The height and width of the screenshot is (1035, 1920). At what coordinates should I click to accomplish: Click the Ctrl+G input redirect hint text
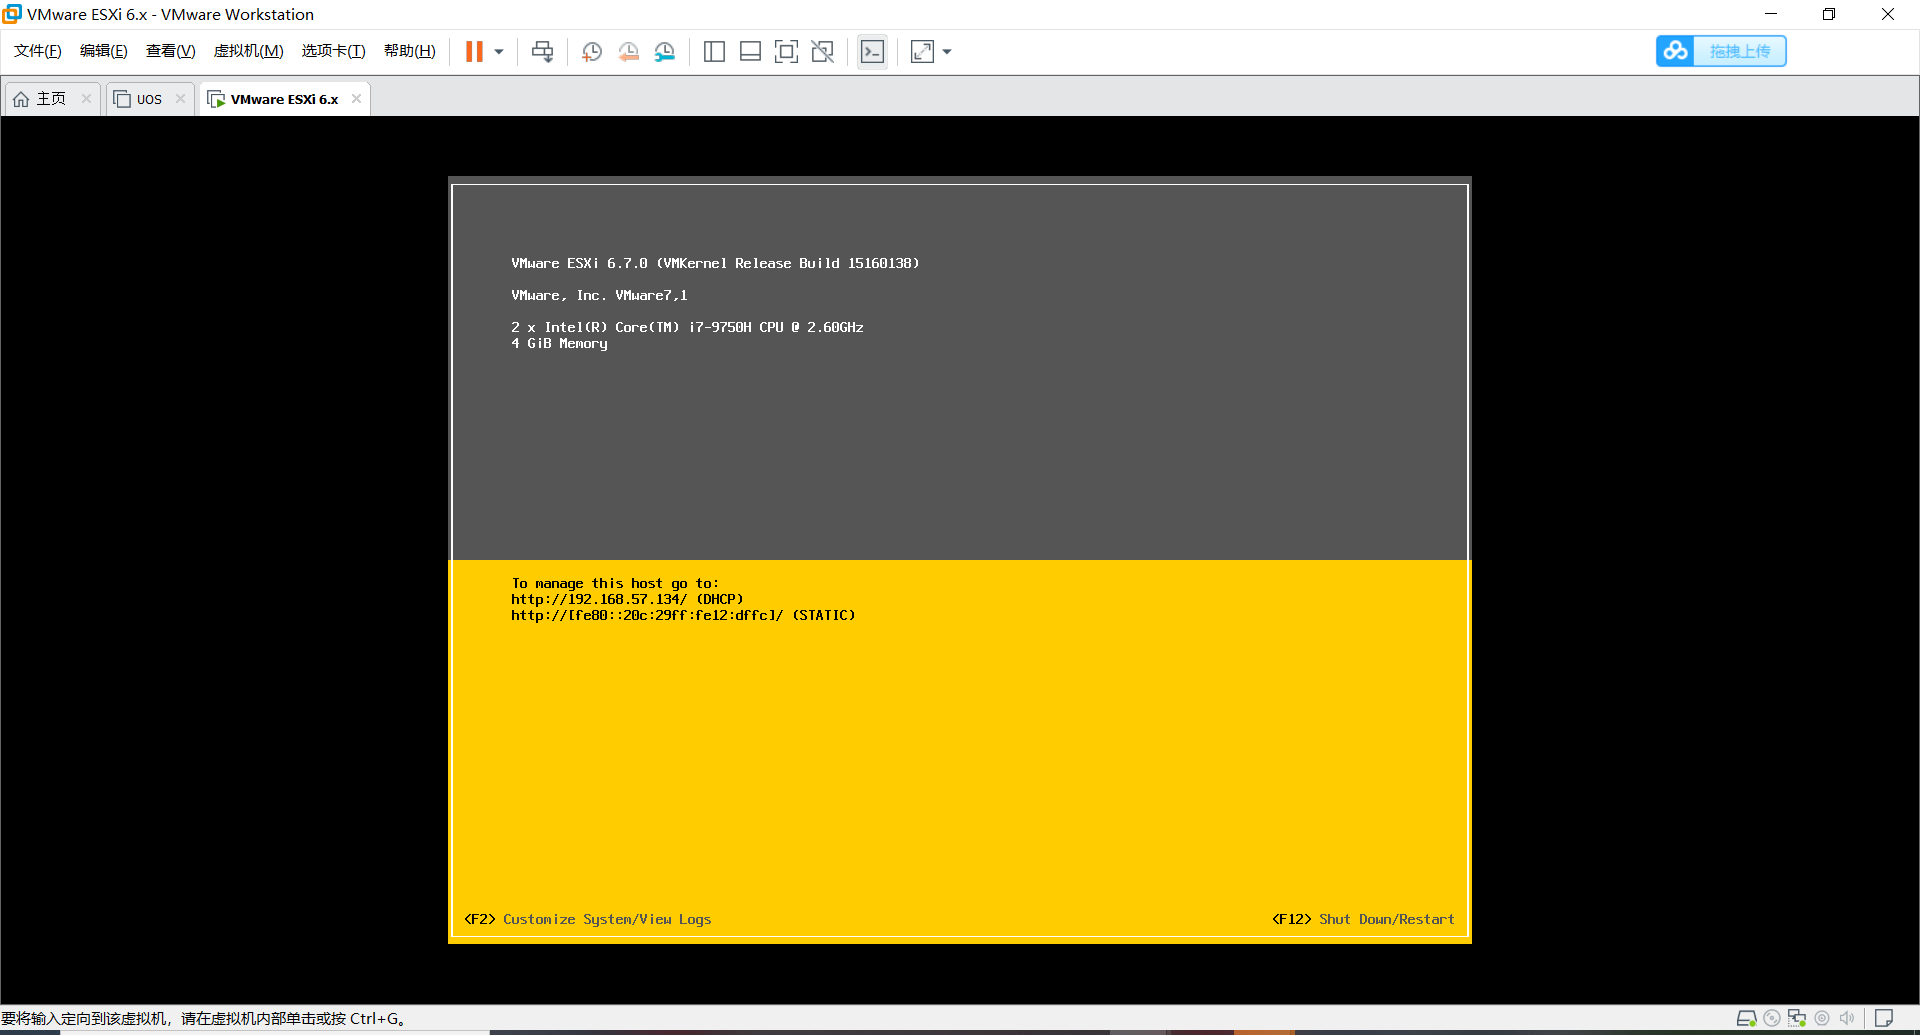pos(204,1018)
